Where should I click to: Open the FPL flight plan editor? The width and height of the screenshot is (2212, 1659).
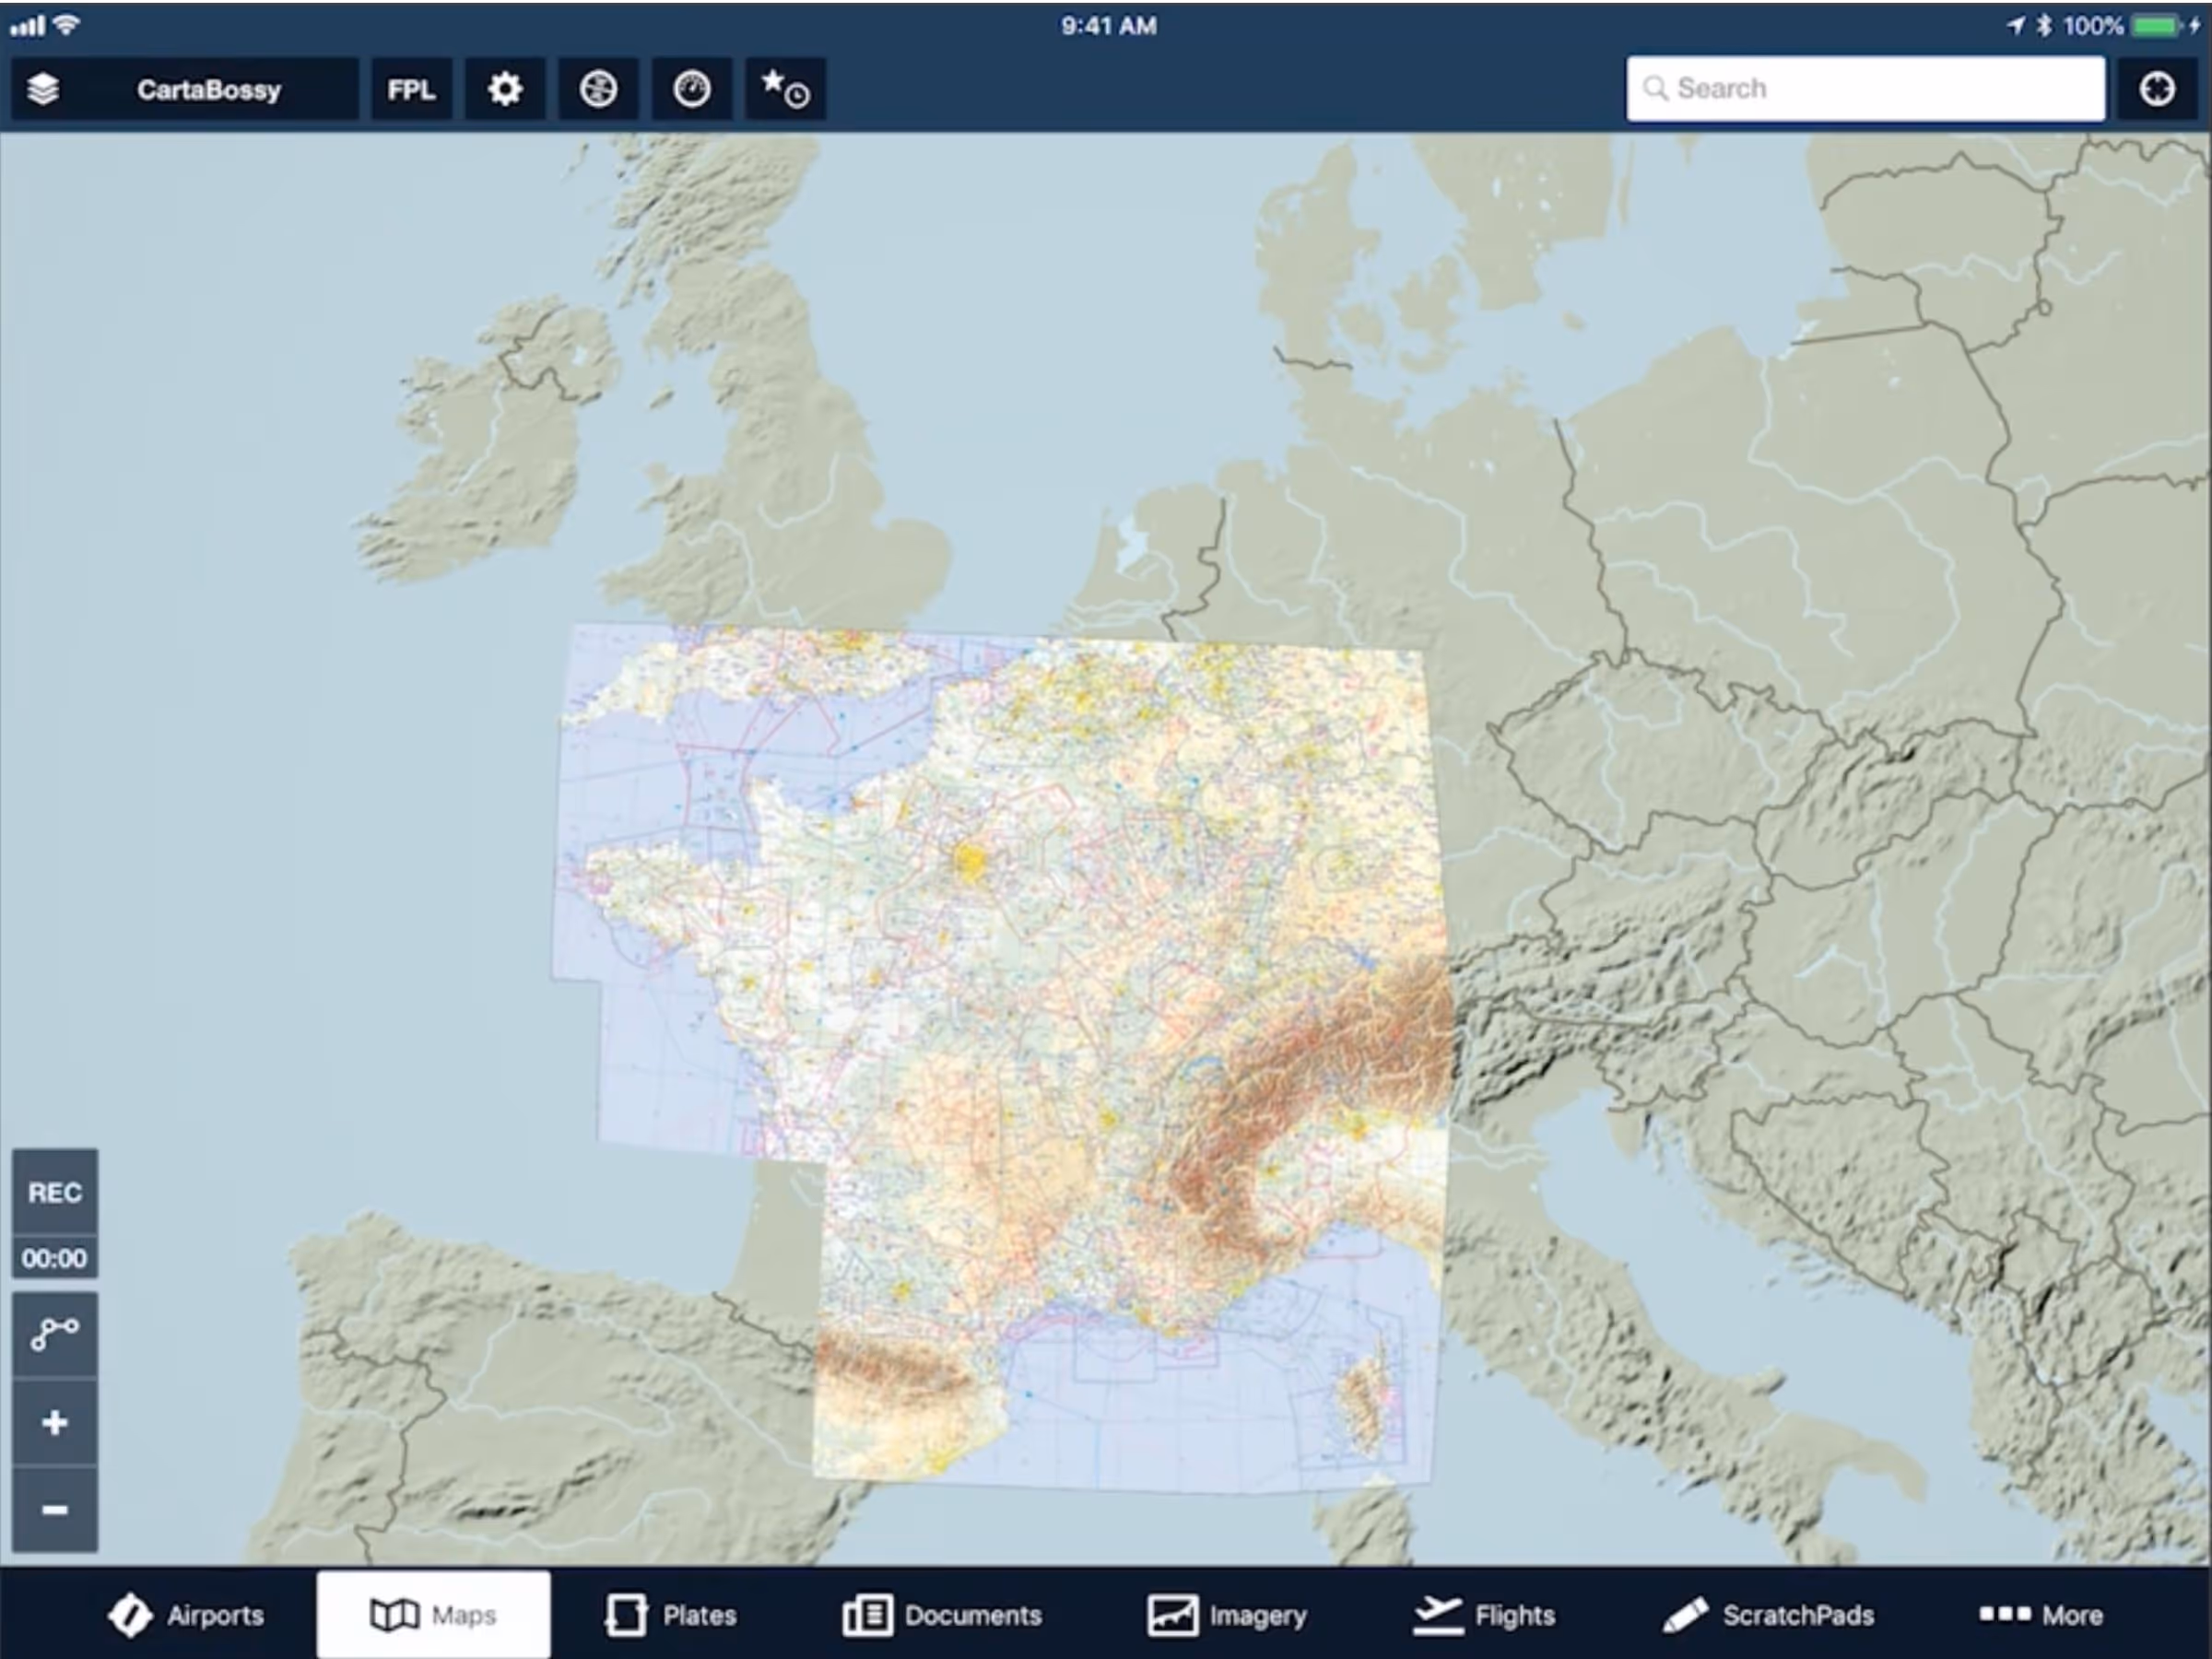tap(411, 90)
